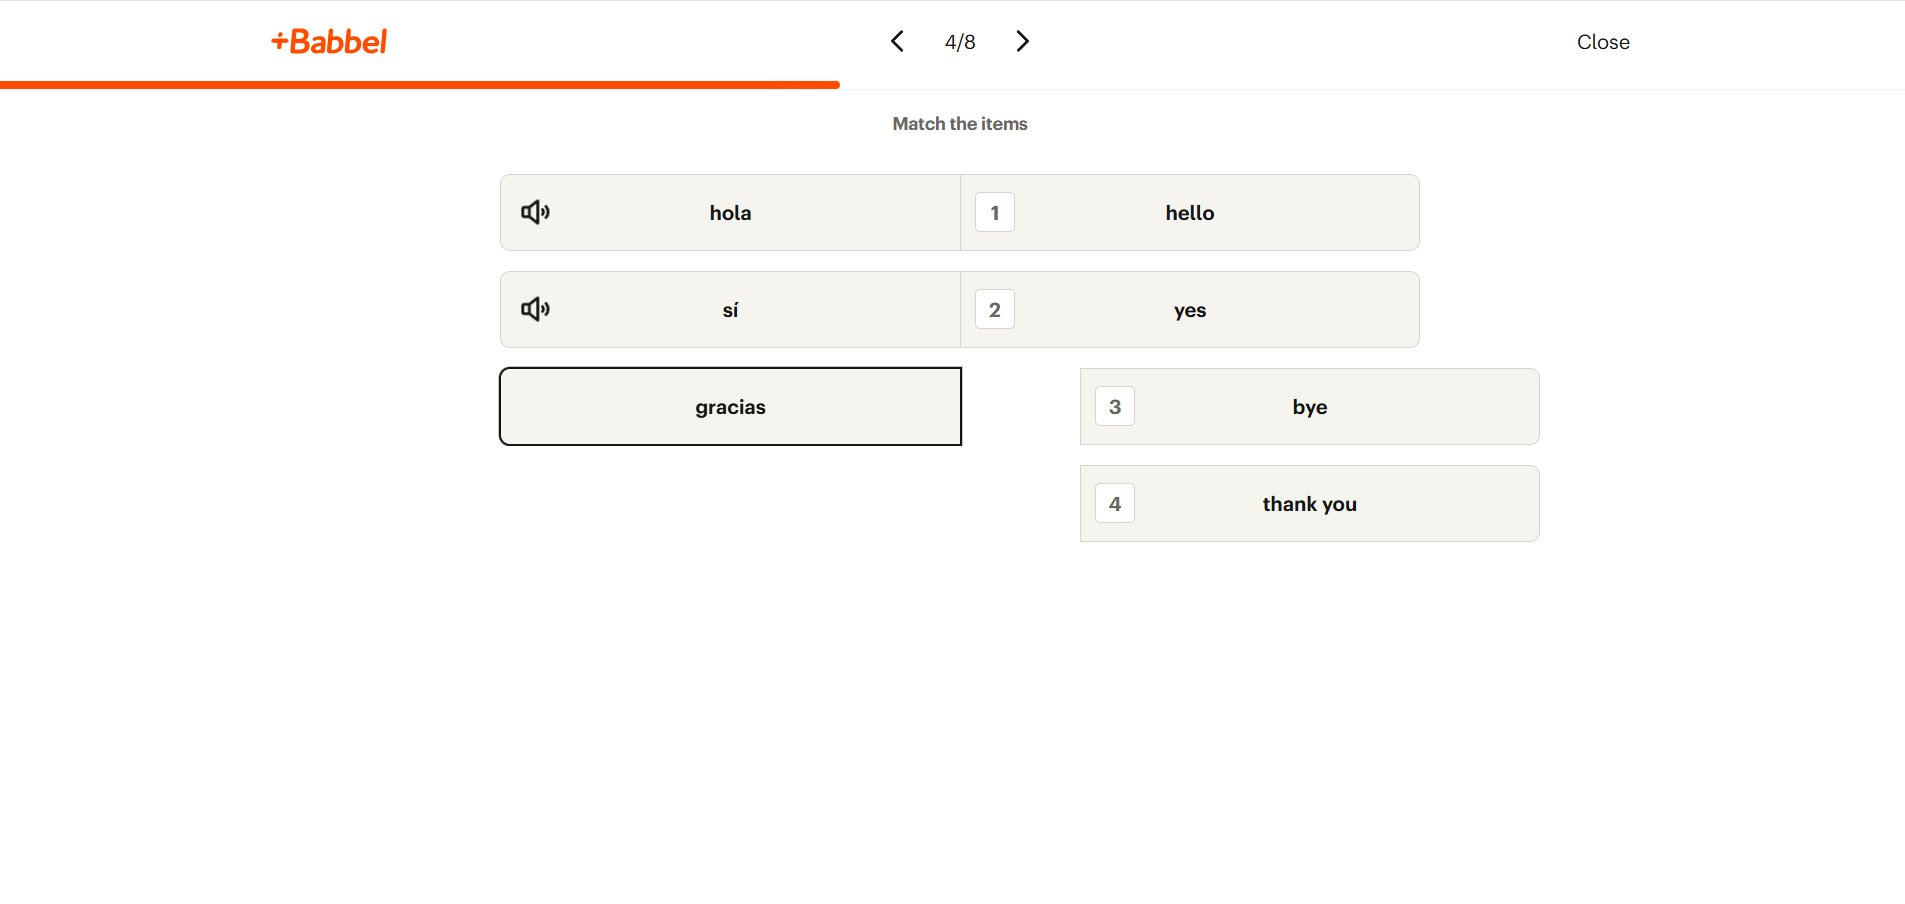Click the number 1 badge on hello
Image resolution: width=1905 pixels, height=904 pixels.
994,212
